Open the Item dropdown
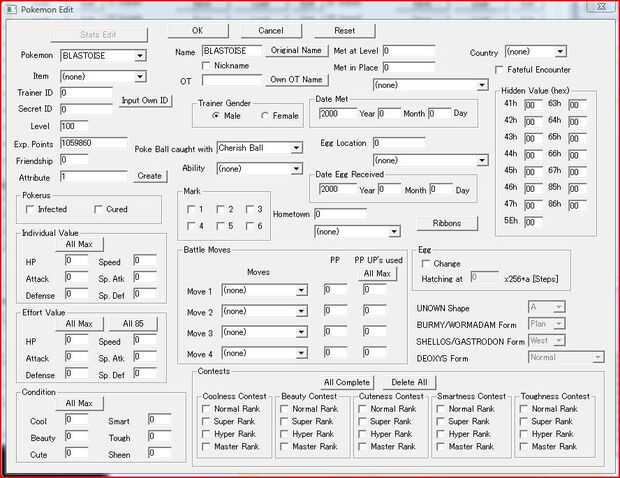Viewport: 620px width, 478px height. (x=140, y=77)
